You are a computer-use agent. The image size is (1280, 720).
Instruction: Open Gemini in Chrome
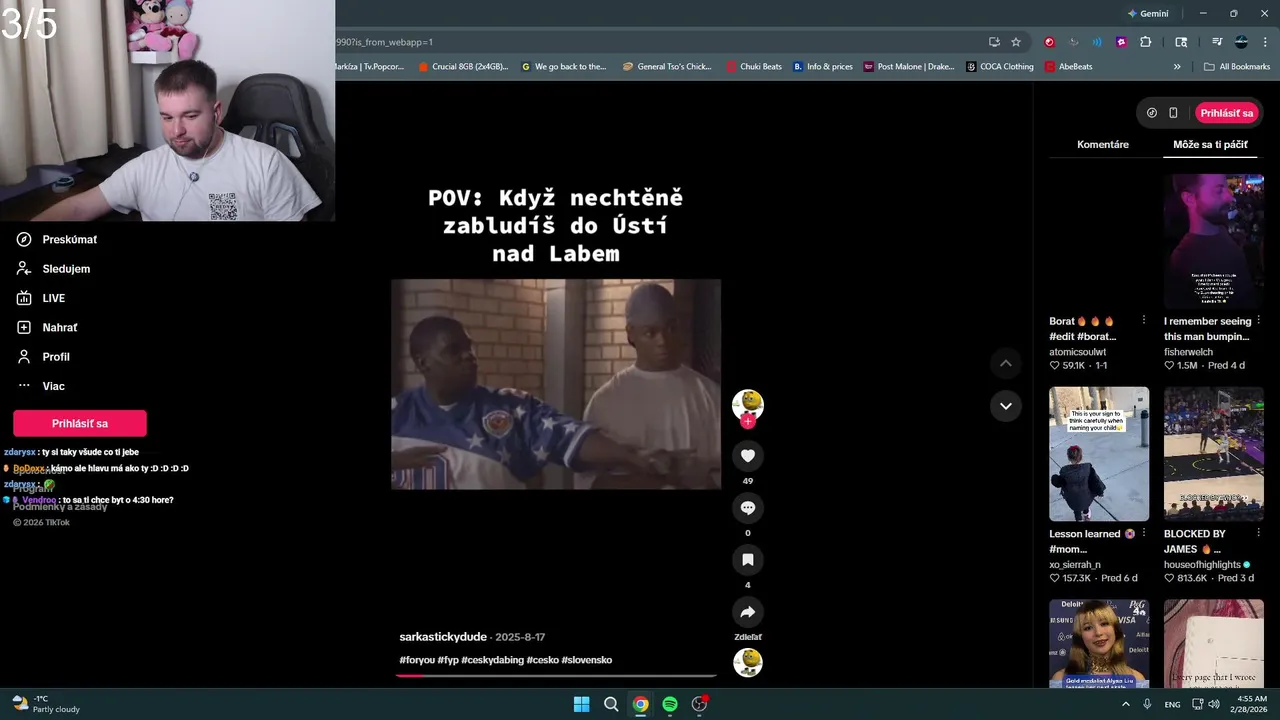[1148, 14]
